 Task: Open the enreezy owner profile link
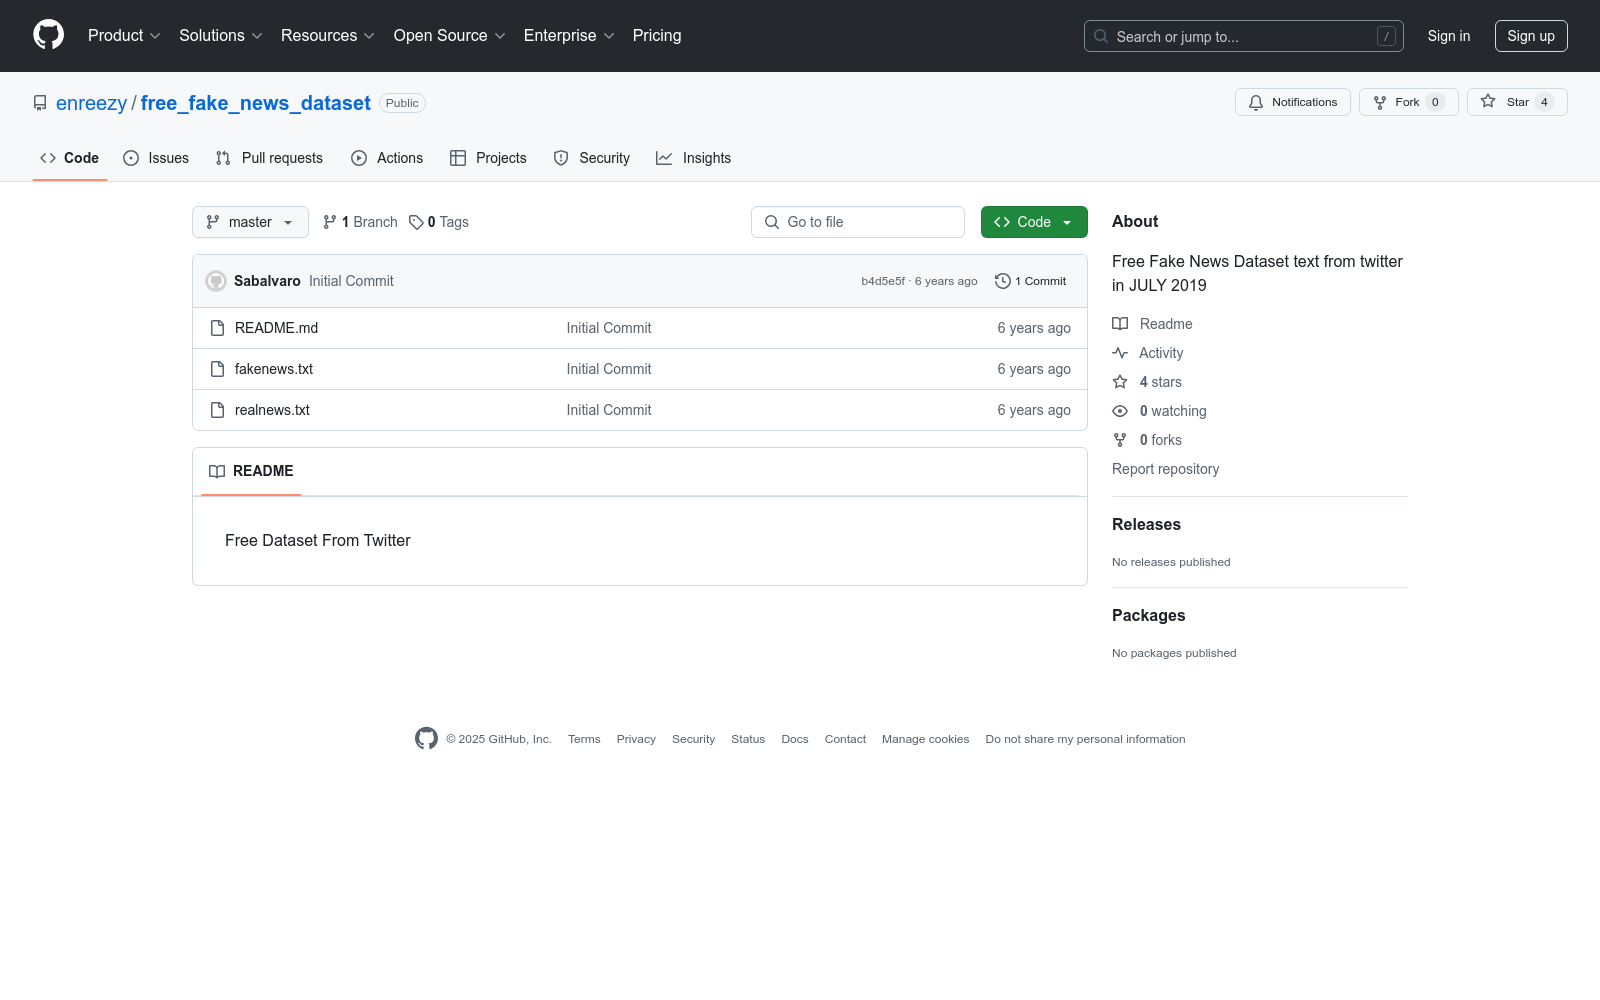pyautogui.click(x=91, y=103)
